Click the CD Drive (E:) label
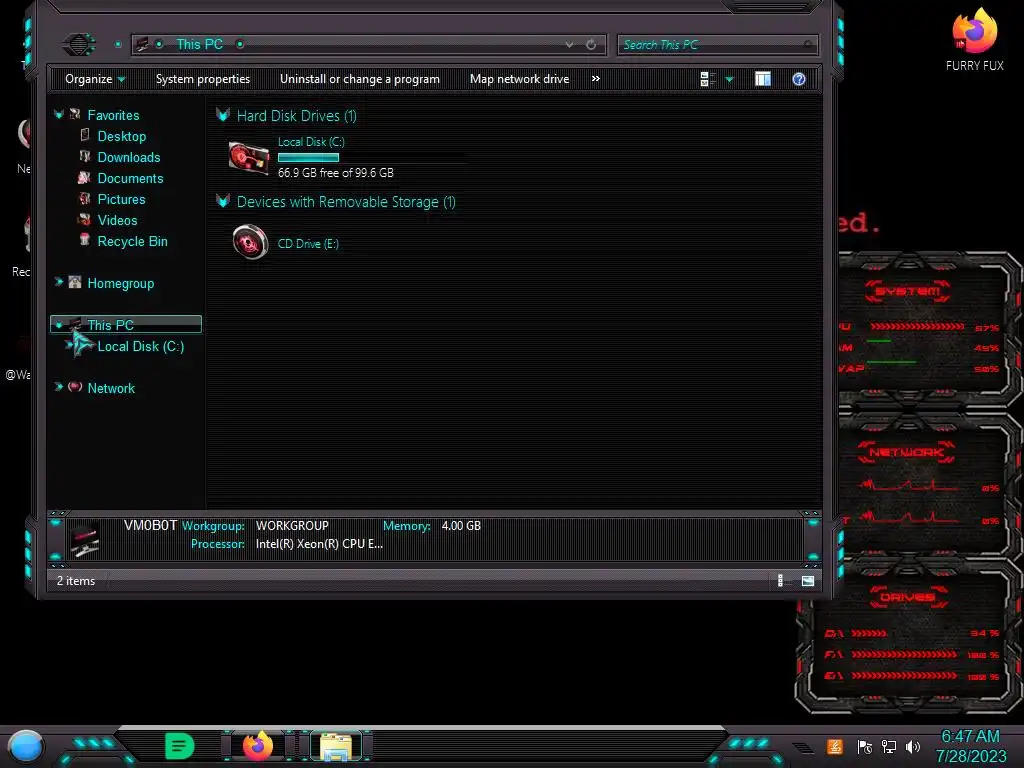Image resolution: width=1024 pixels, height=768 pixels. [308, 244]
